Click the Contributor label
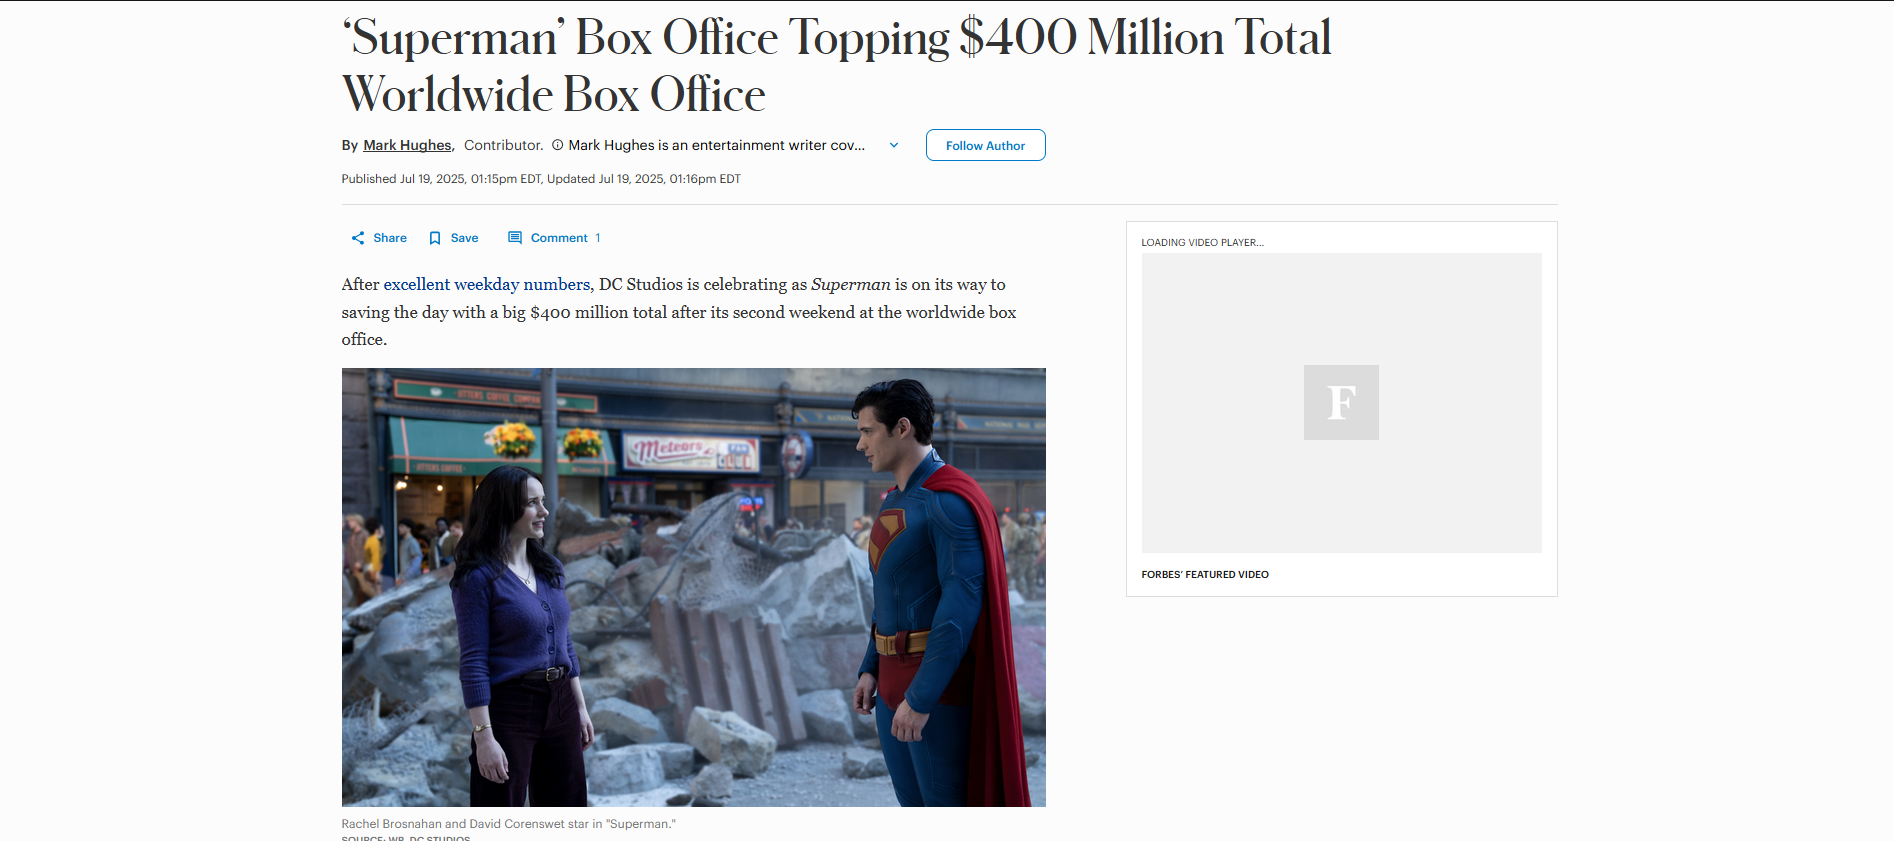The image size is (1894, 841). coord(503,145)
